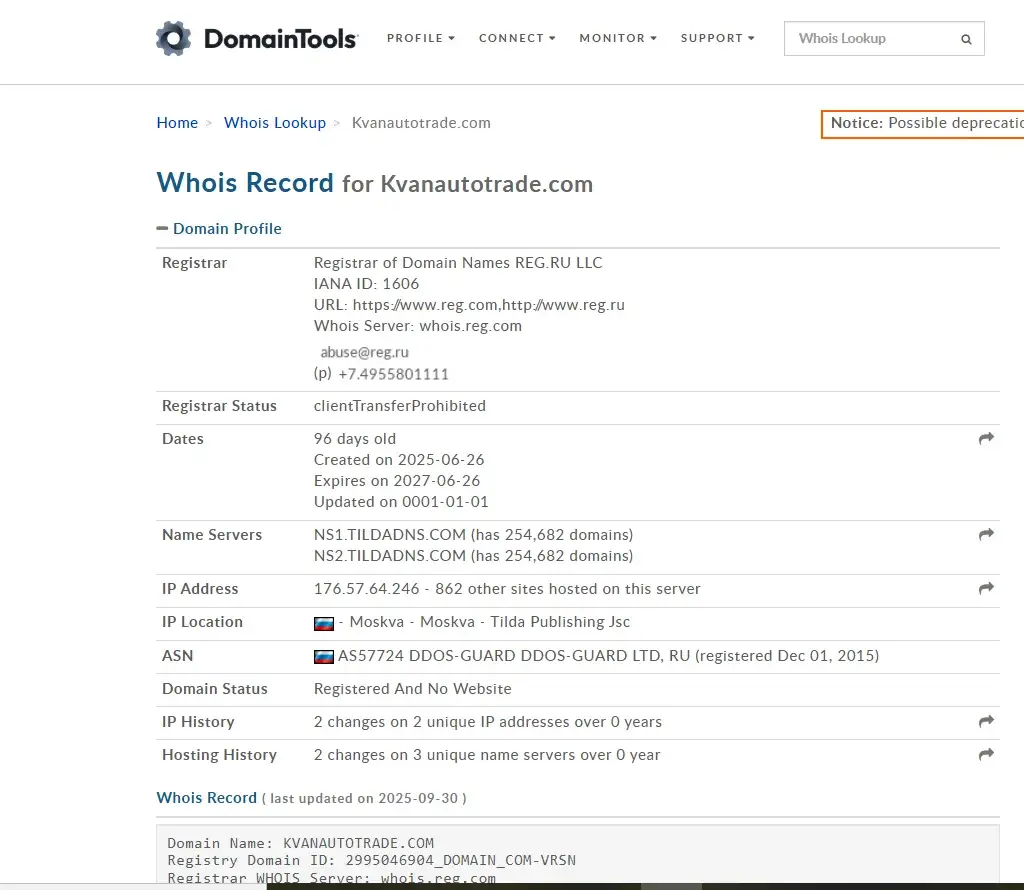
Task: Click the Notice: Possible deprecation banner
Action: (923, 123)
